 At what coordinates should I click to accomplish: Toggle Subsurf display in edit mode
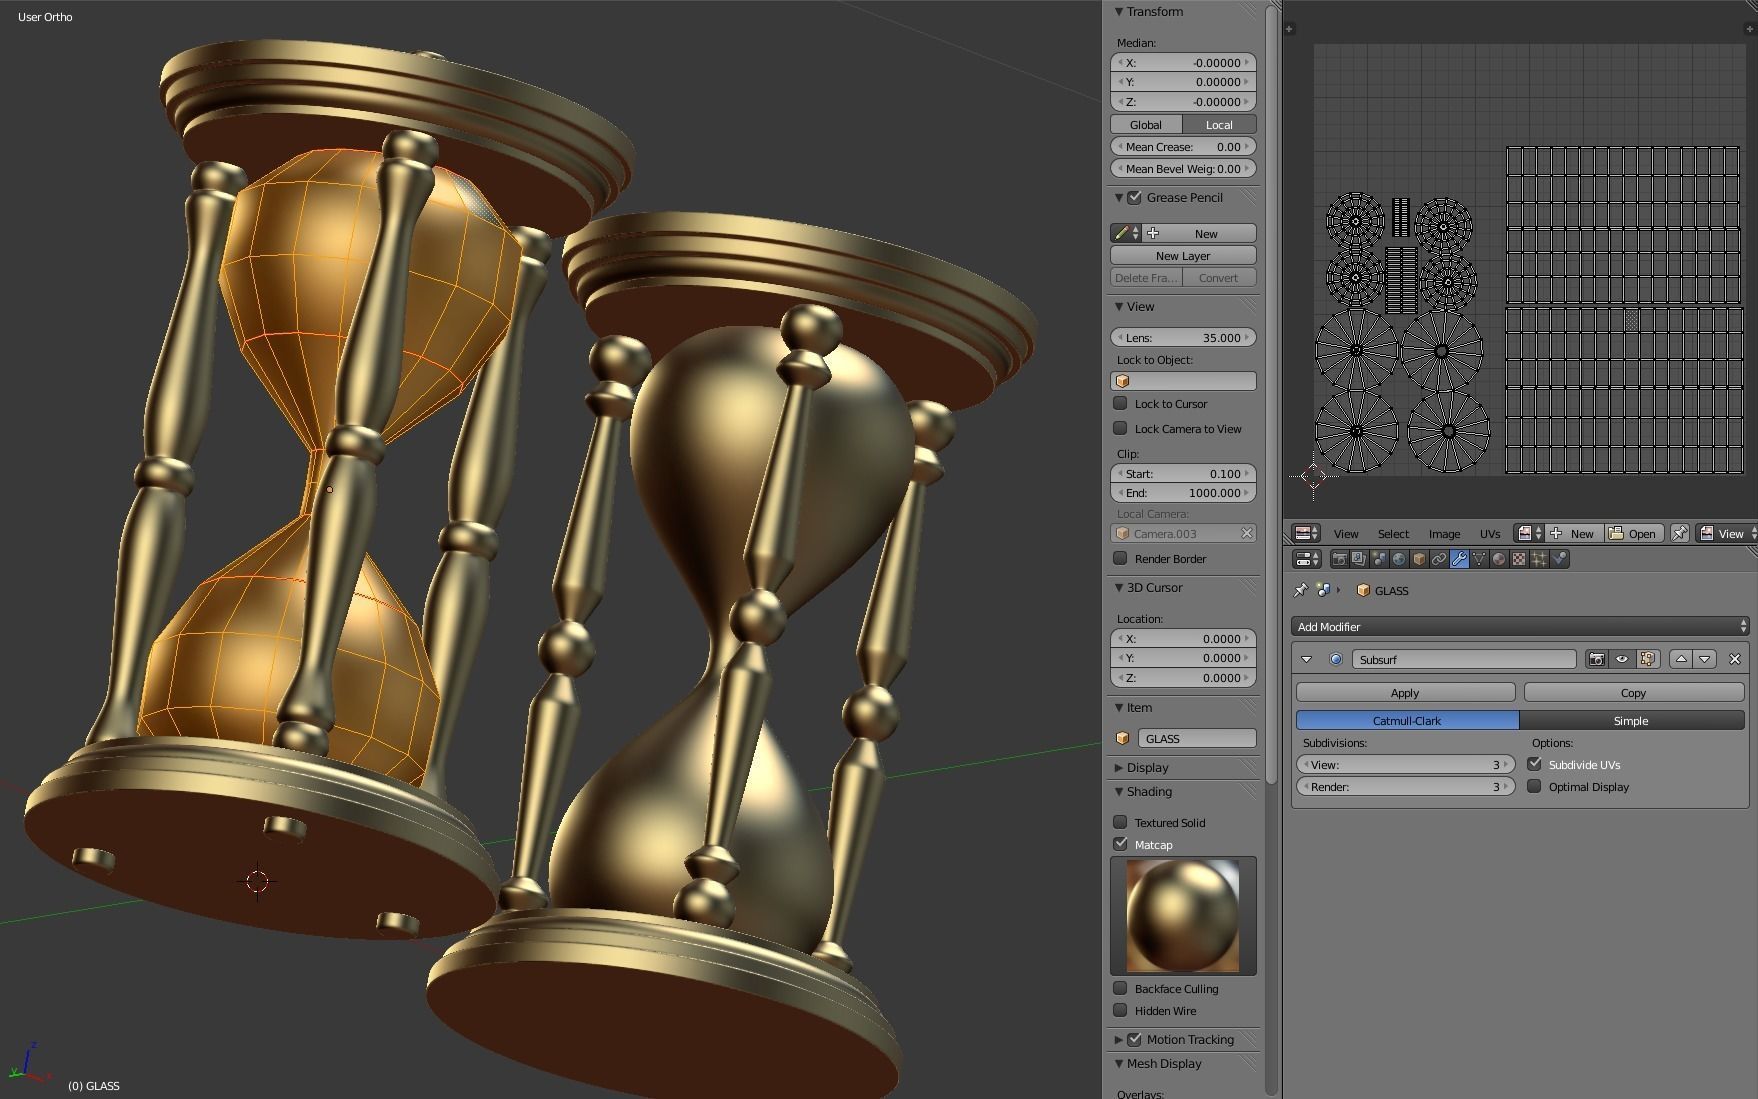1648,659
